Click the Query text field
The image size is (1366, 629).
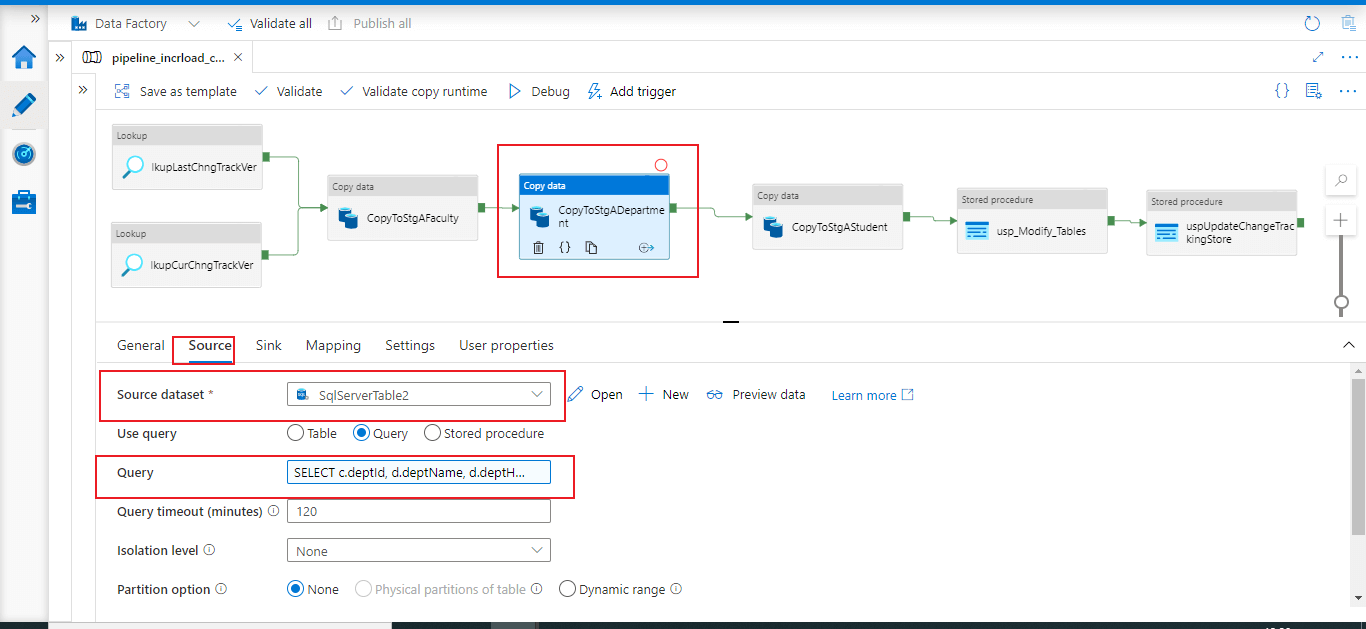click(x=418, y=471)
